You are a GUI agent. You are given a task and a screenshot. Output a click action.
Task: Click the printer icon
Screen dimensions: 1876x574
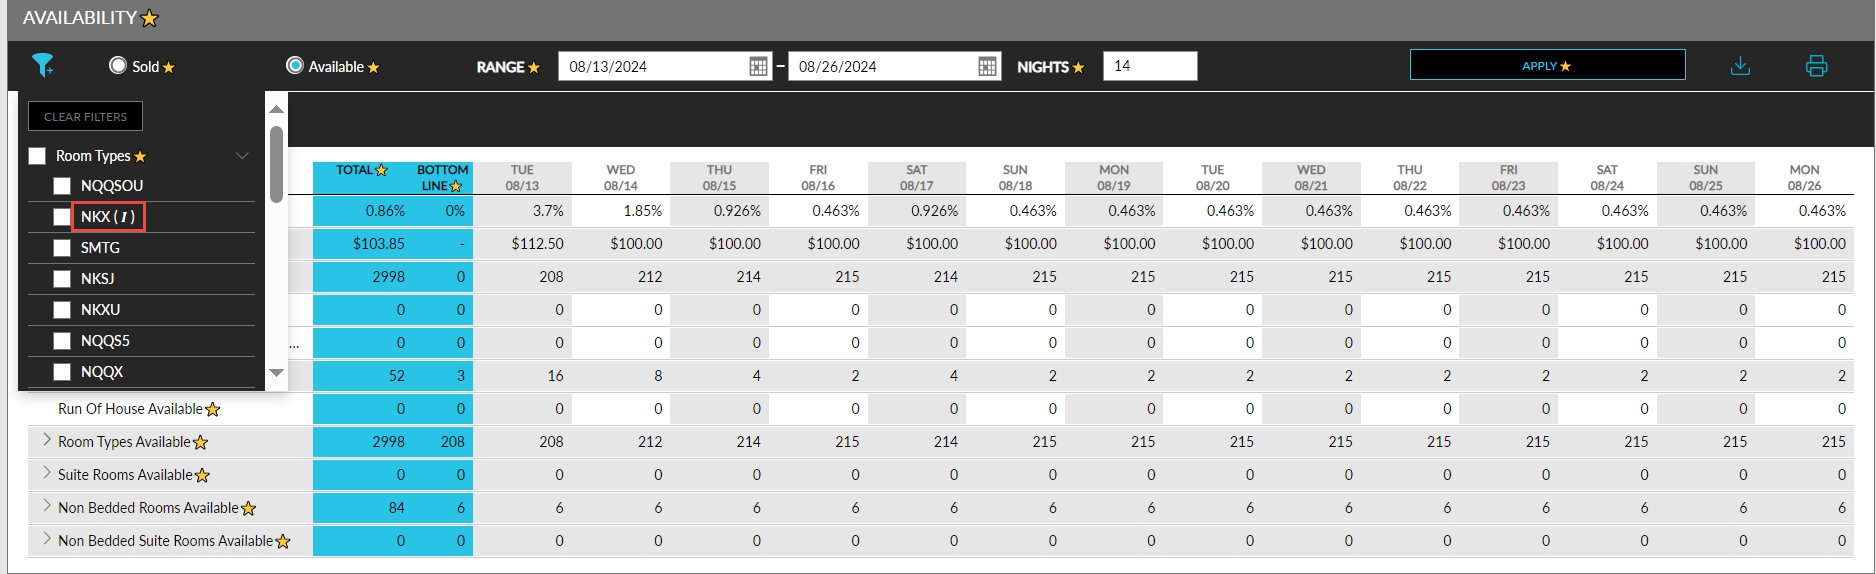coord(1816,66)
